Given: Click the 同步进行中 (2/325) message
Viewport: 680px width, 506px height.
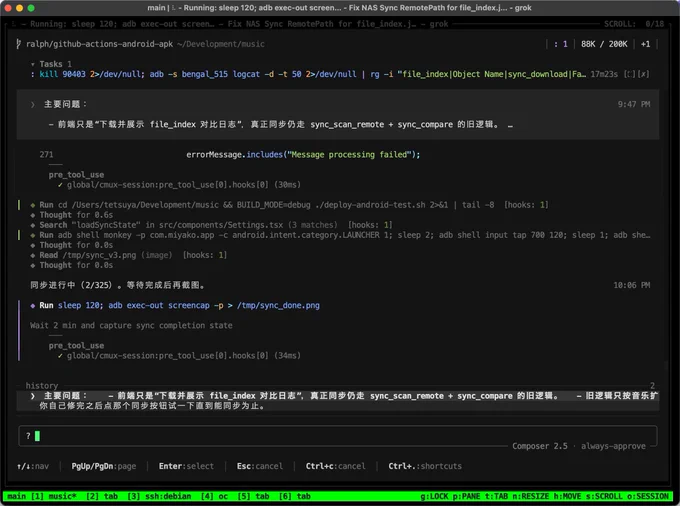Looking at the screenshot, I should [117, 285].
